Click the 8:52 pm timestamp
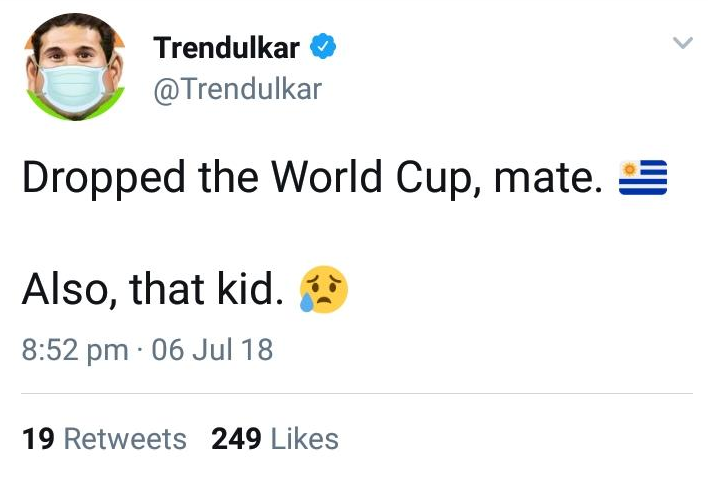708x477 pixels. 74,350
